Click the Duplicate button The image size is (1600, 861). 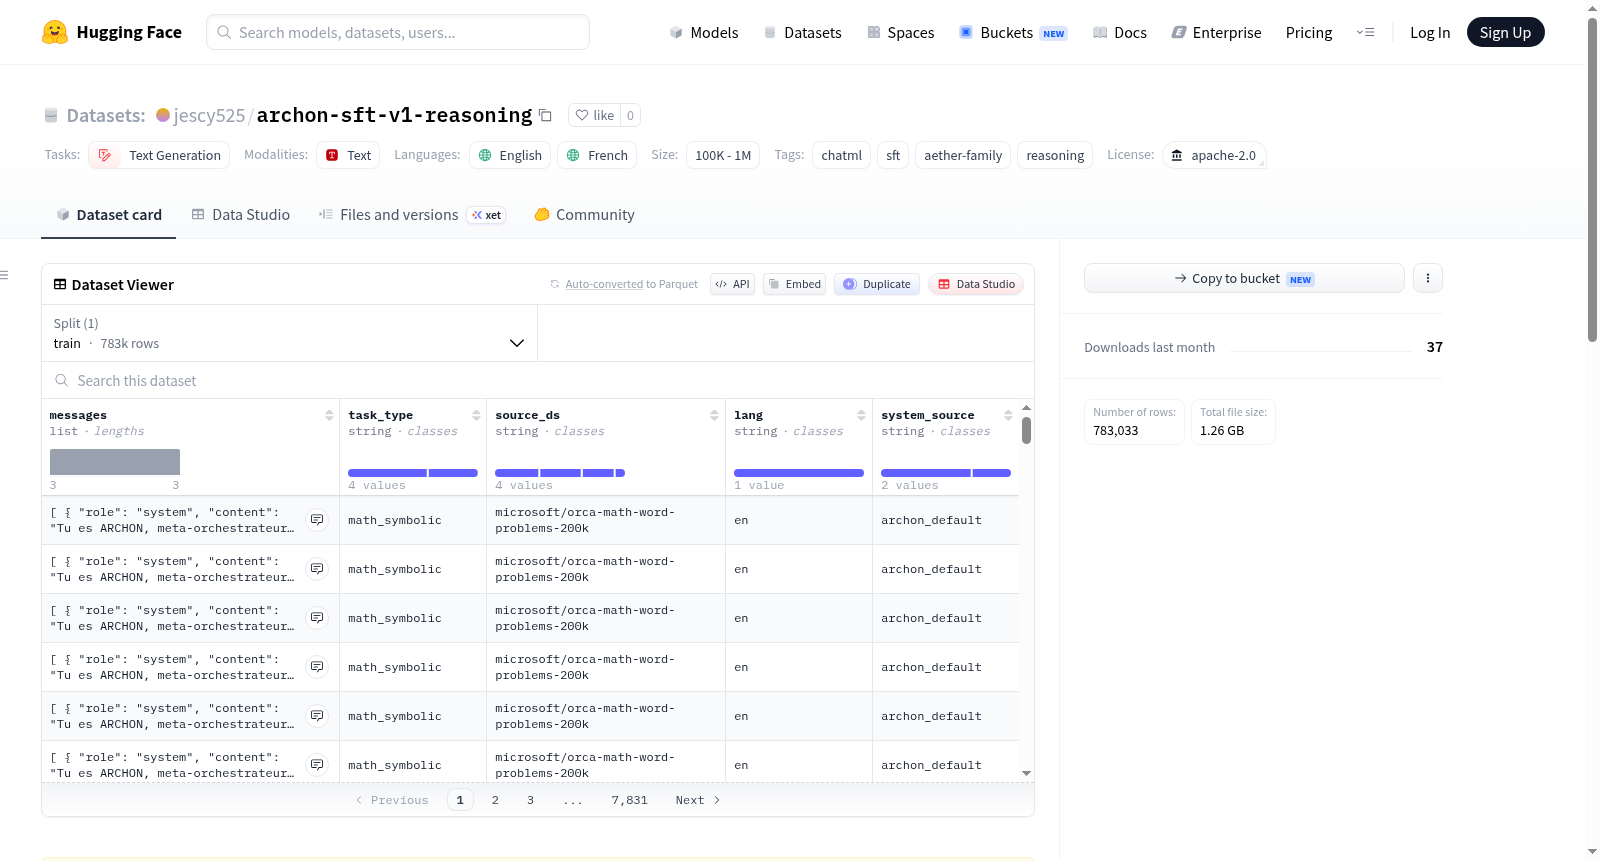(877, 284)
